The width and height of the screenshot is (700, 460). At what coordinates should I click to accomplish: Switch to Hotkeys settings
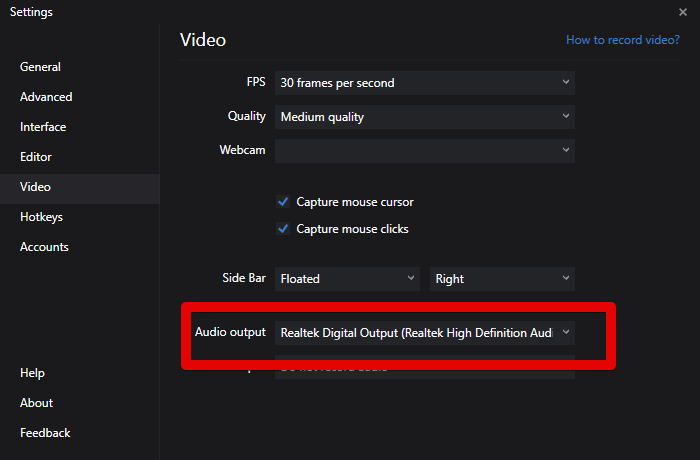tap(41, 217)
